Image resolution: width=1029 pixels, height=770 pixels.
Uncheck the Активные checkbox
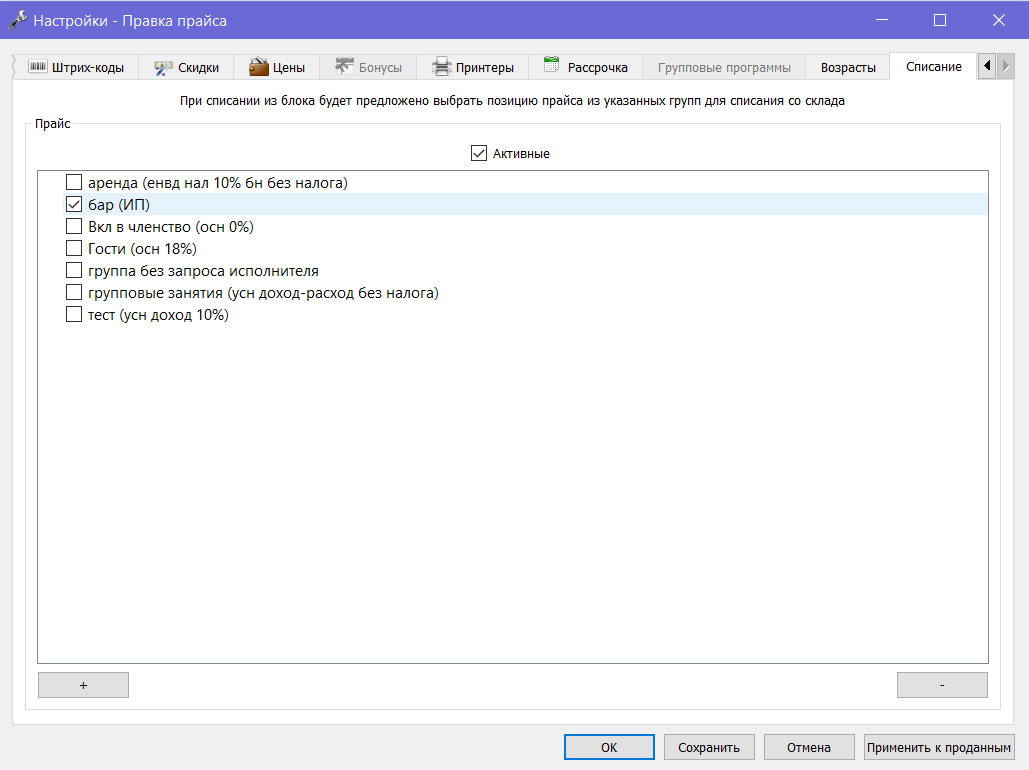(x=478, y=154)
